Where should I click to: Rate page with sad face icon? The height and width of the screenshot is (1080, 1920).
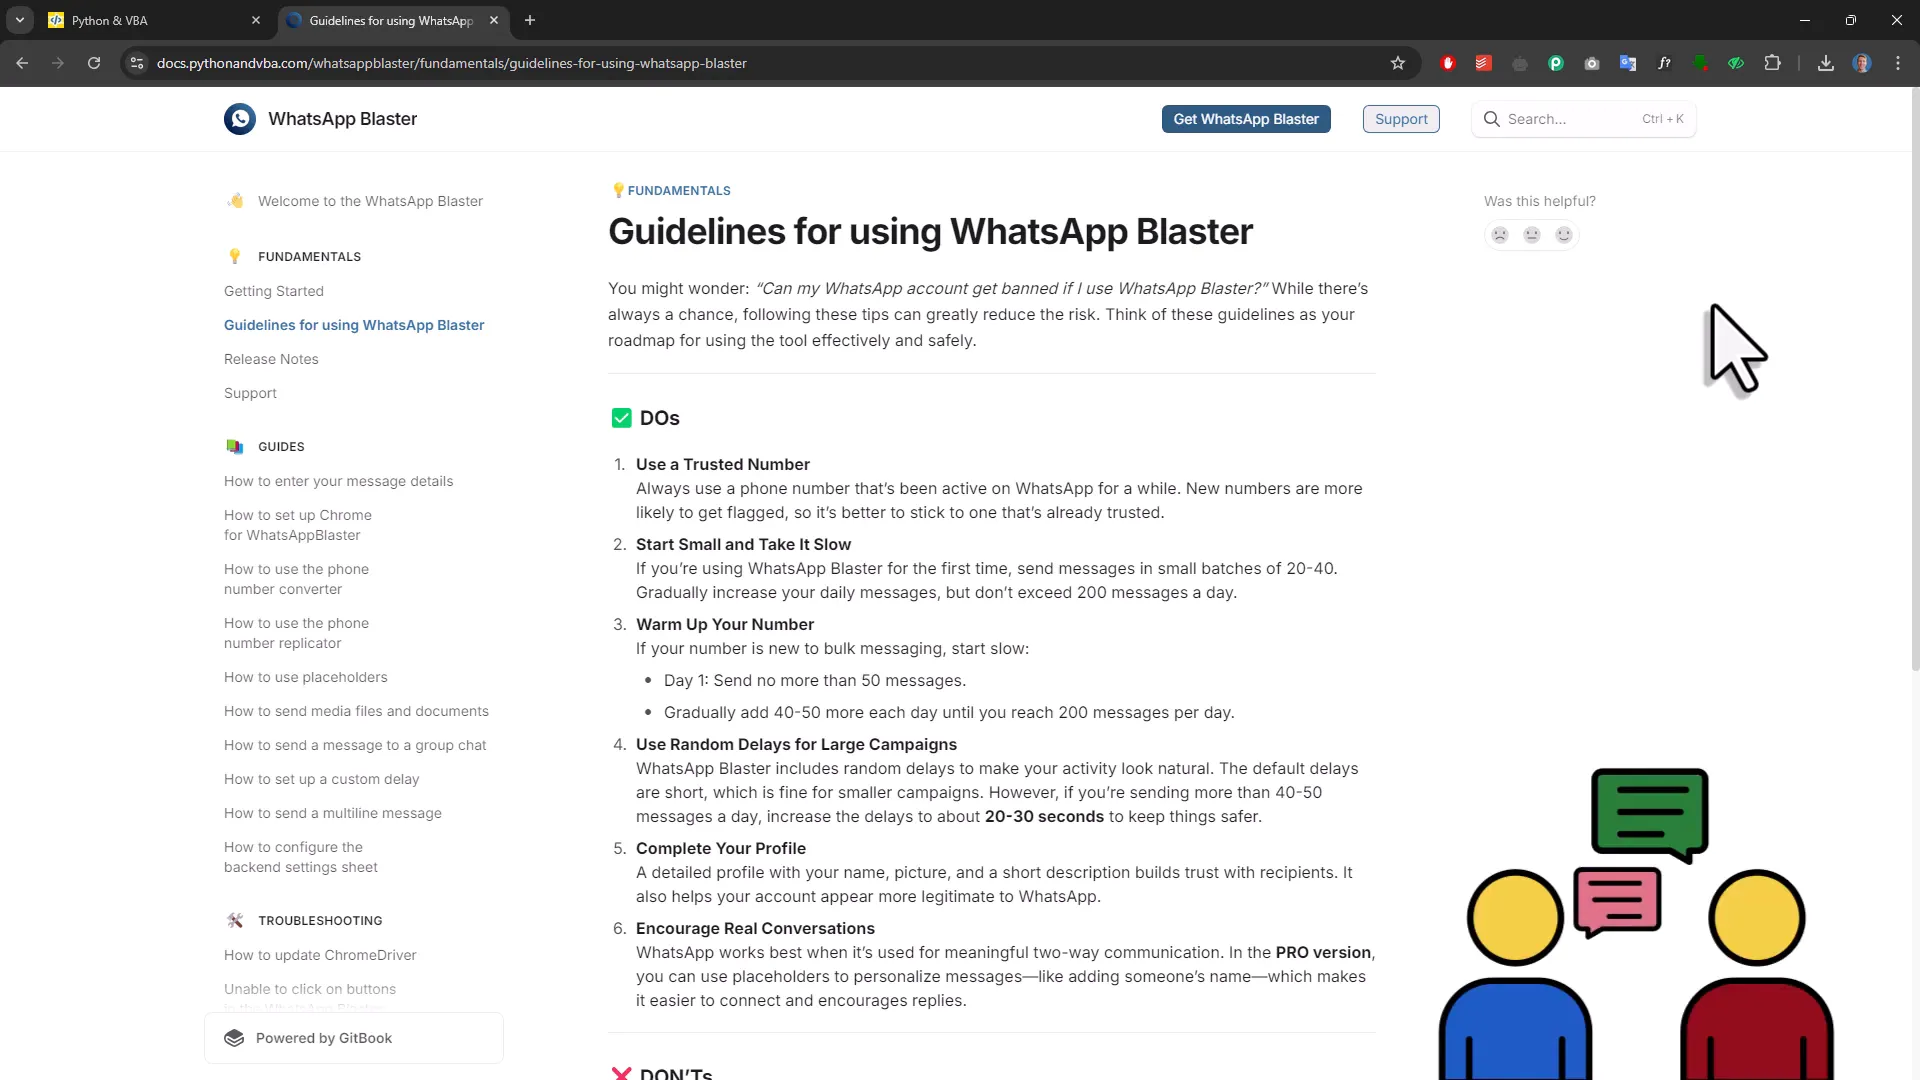point(1500,235)
